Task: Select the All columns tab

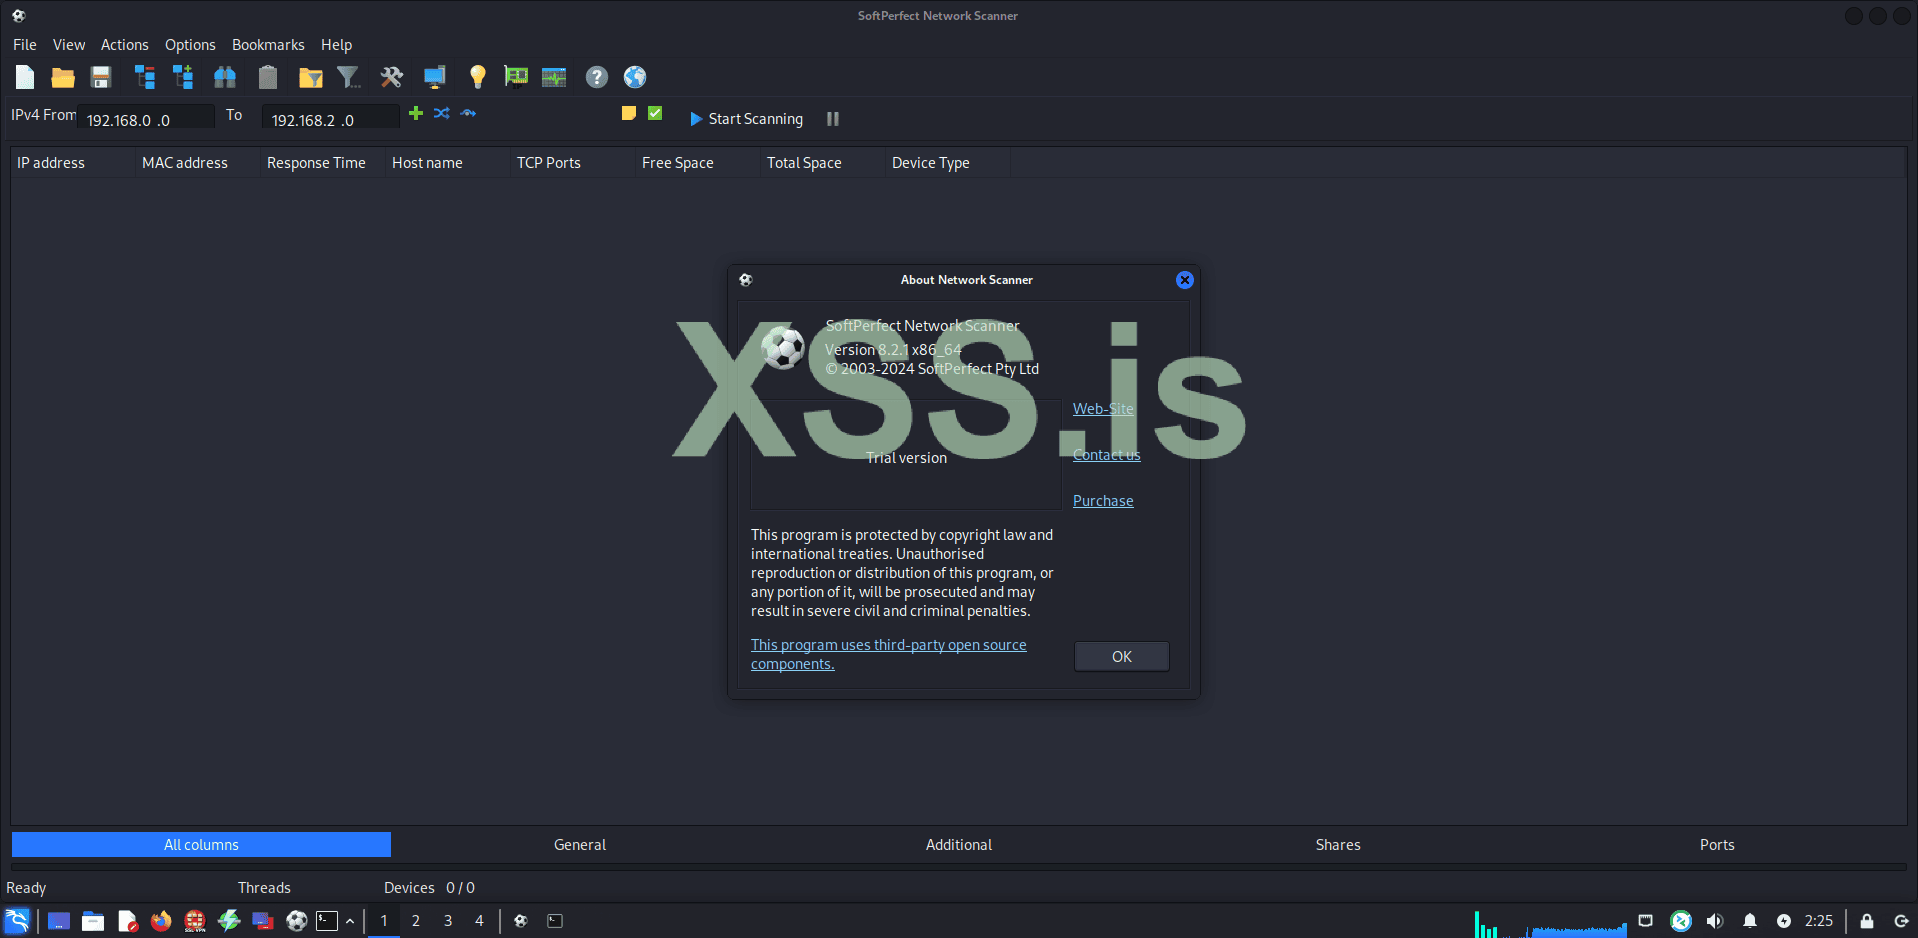Action: (x=201, y=845)
